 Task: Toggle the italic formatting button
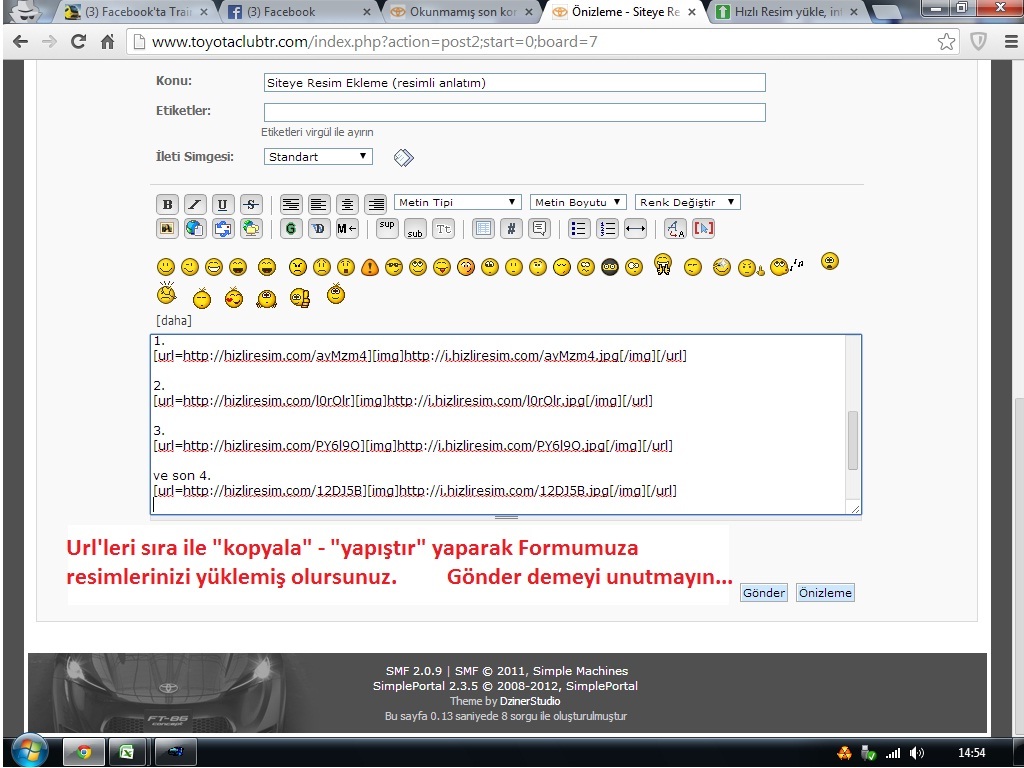[195, 203]
